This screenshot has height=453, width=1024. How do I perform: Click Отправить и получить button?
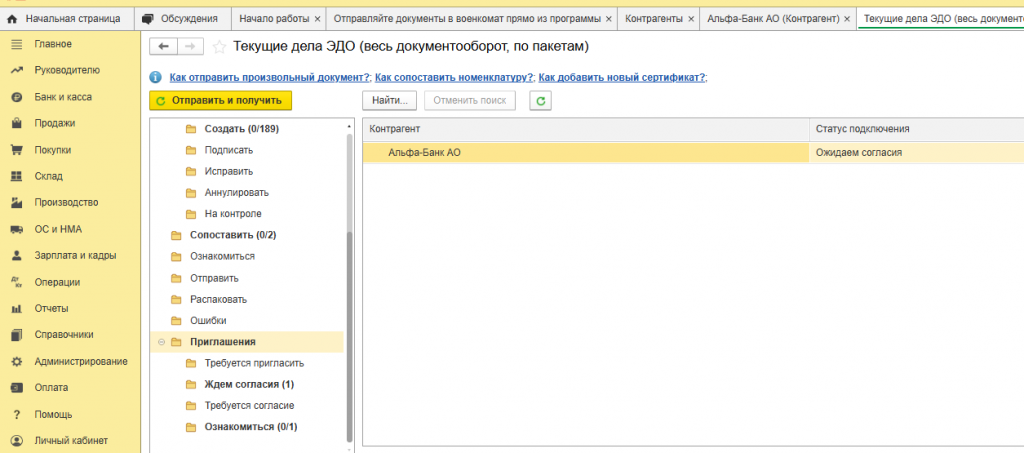[220, 101]
